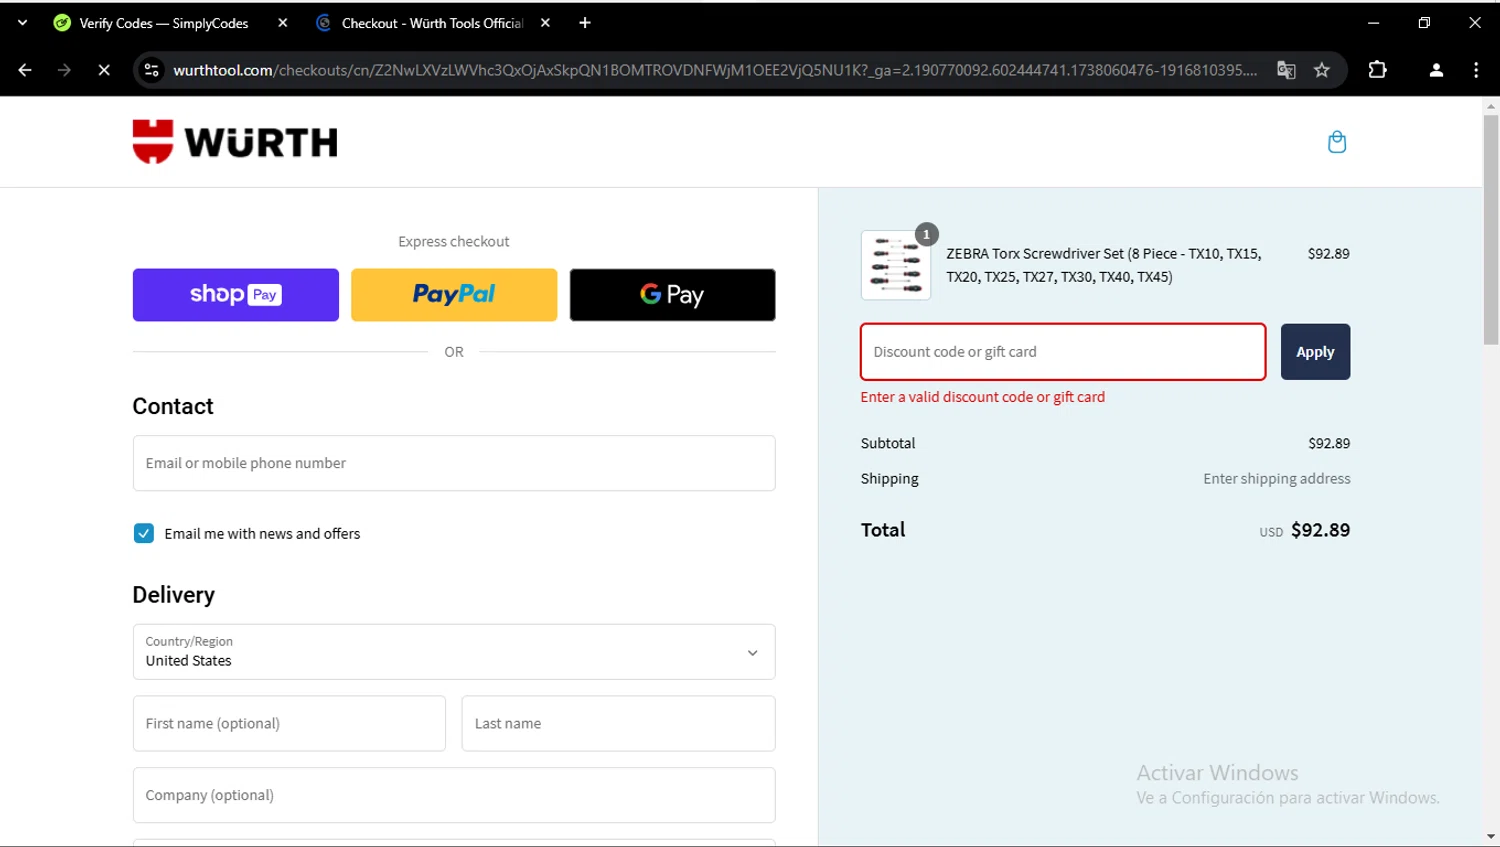Click the Last name field
This screenshot has height=847, width=1500.
[x=618, y=724]
